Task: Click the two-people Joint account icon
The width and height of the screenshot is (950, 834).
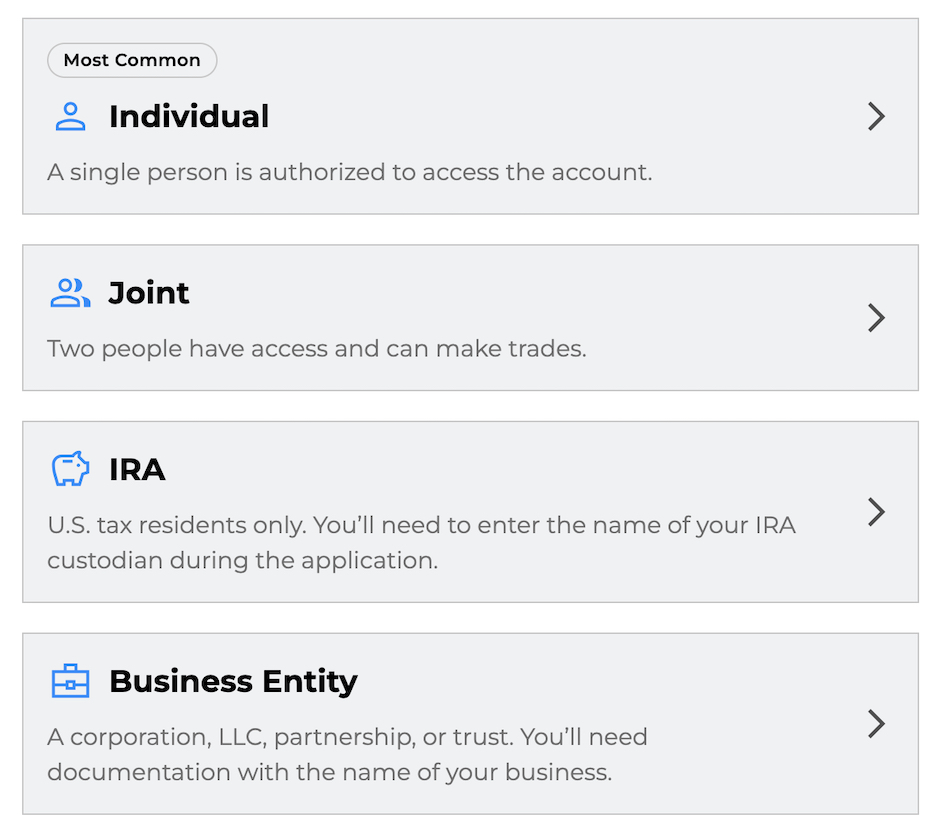Action: (69, 293)
